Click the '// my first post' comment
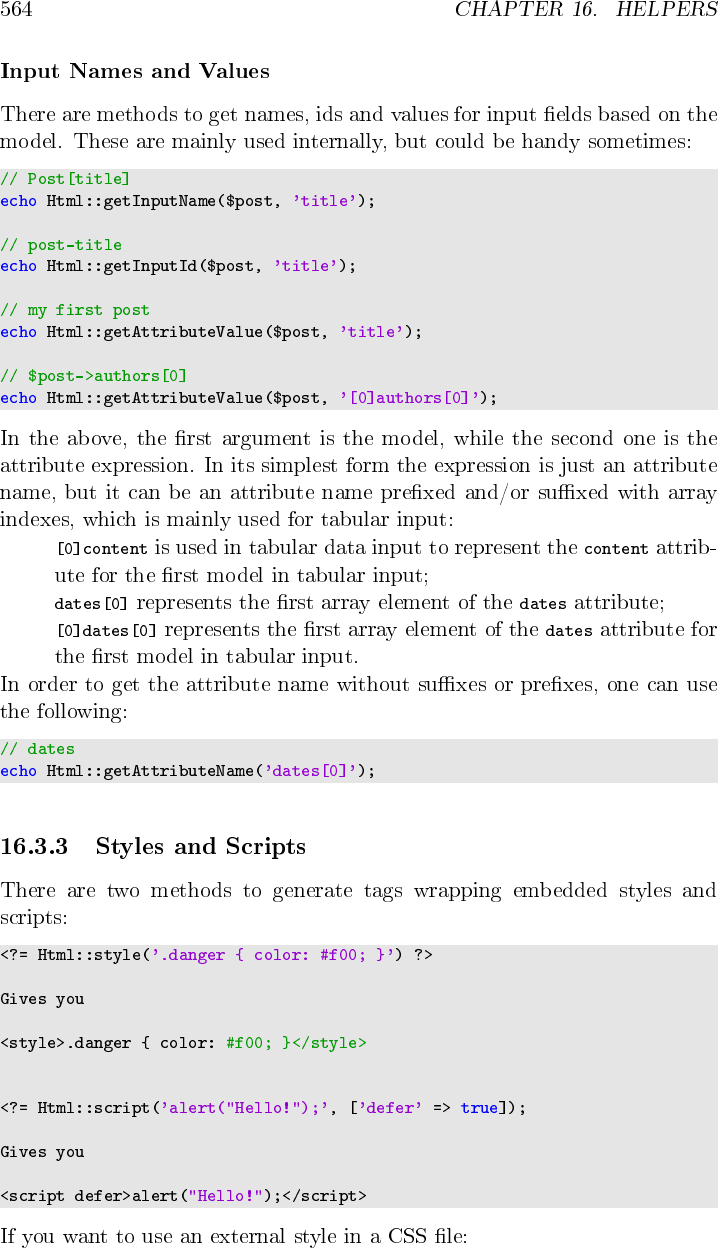The height and width of the screenshot is (1248, 718). point(75,310)
